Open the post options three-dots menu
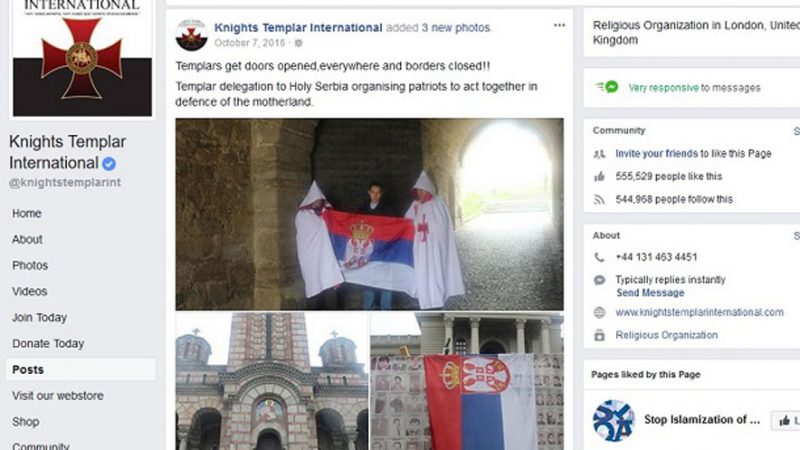 tap(559, 26)
